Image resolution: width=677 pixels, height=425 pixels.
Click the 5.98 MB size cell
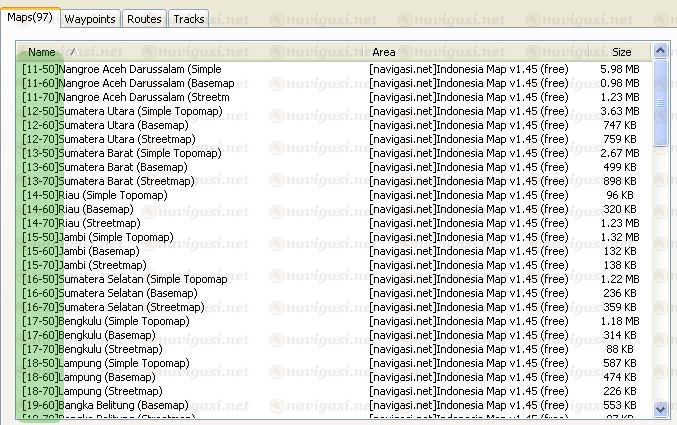click(x=619, y=68)
